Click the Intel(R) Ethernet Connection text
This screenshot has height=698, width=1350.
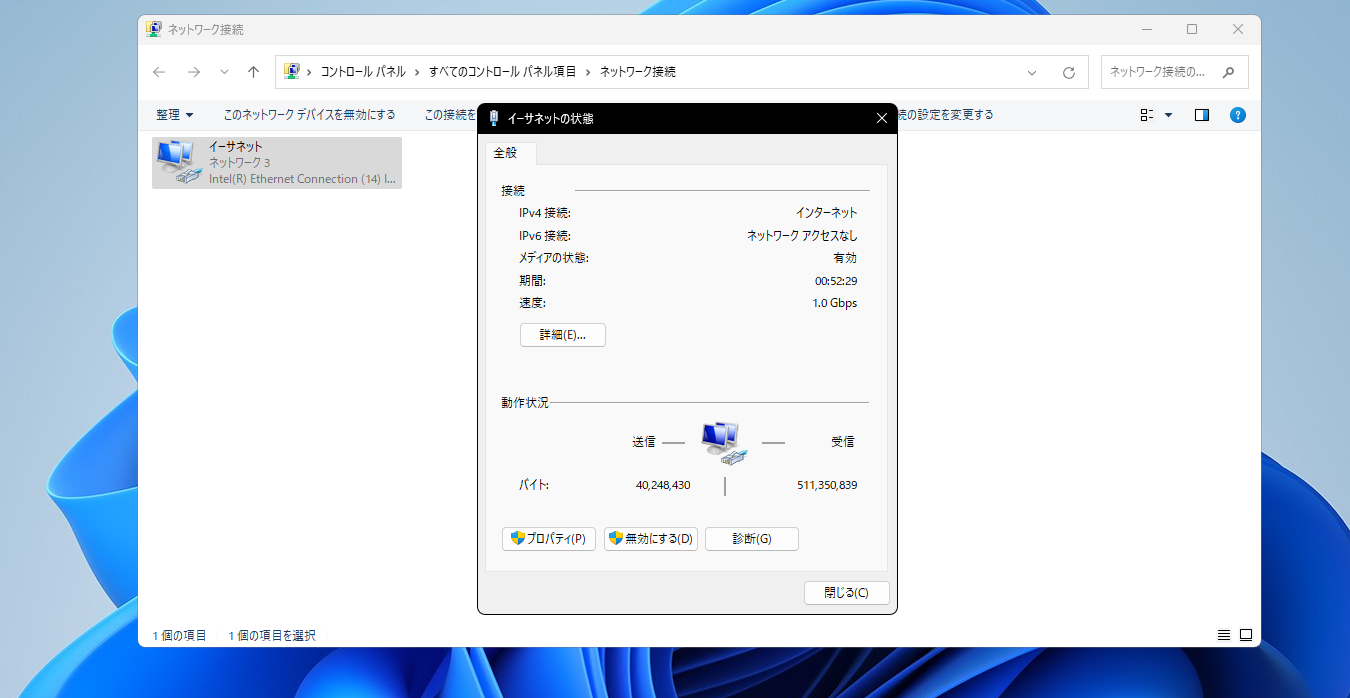click(302, 179)
